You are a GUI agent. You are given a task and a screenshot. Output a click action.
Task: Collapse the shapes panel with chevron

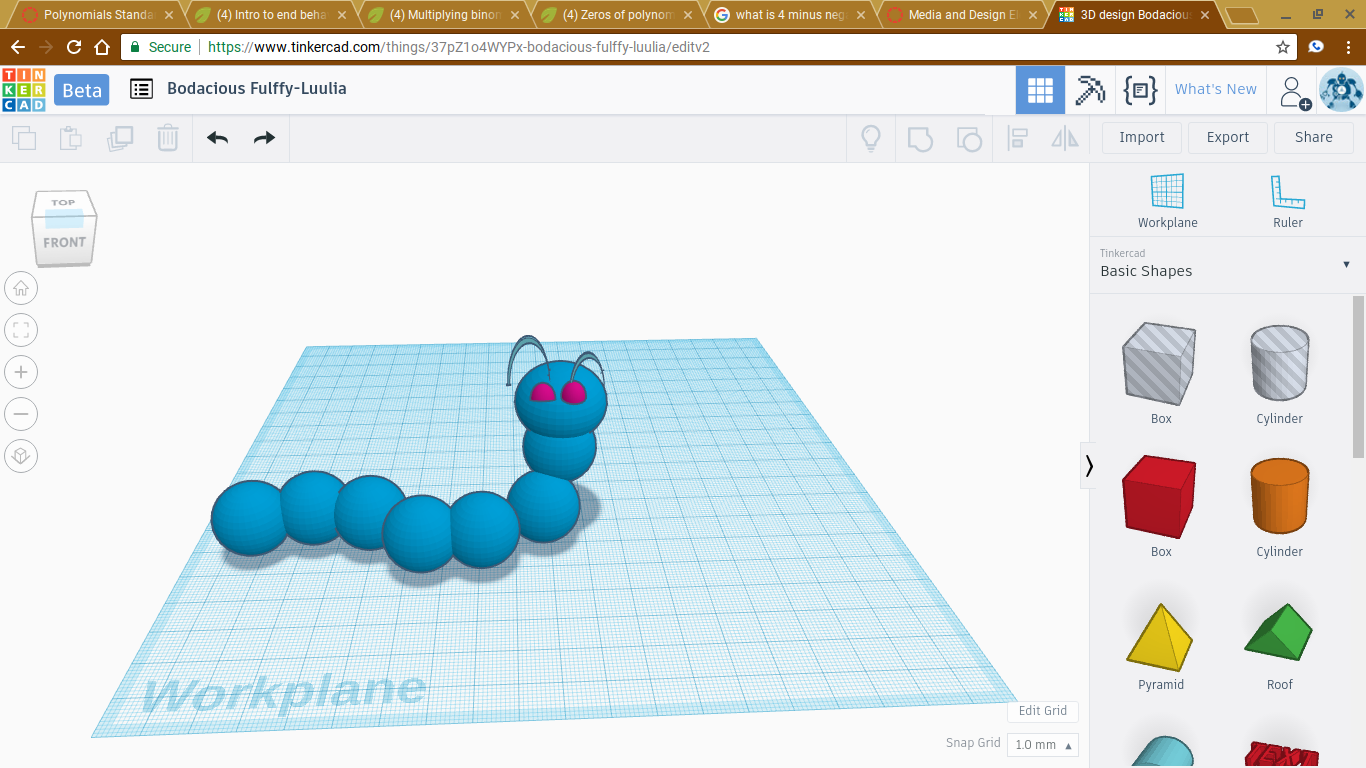click(1089, 466)
